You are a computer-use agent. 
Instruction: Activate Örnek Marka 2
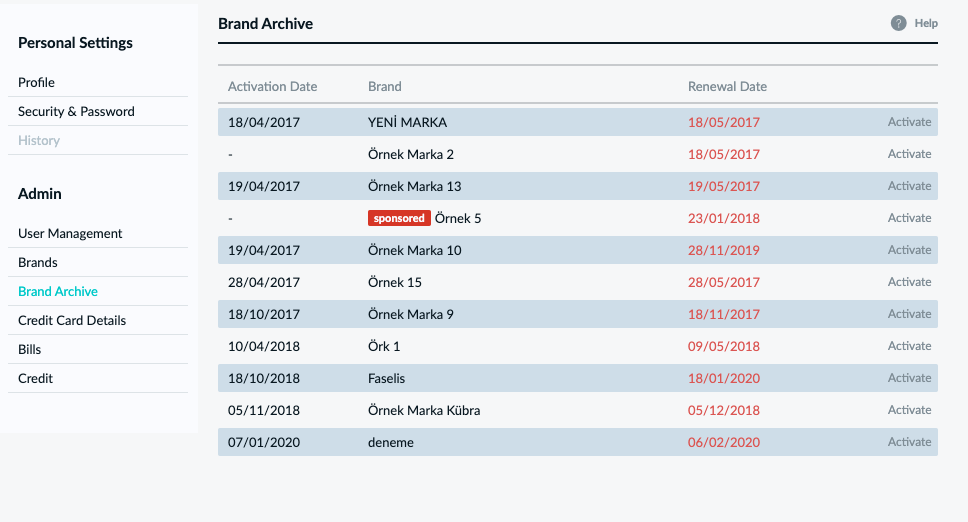pyautogui.click(x=909, y=154)
